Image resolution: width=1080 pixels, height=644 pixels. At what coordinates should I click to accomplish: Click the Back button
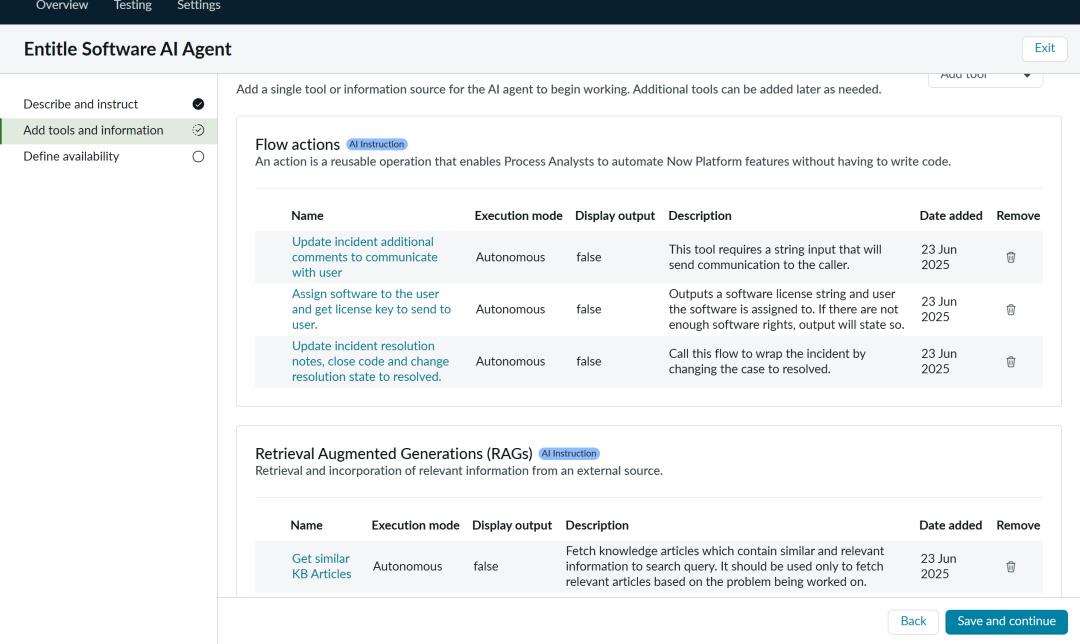[913, 621]
